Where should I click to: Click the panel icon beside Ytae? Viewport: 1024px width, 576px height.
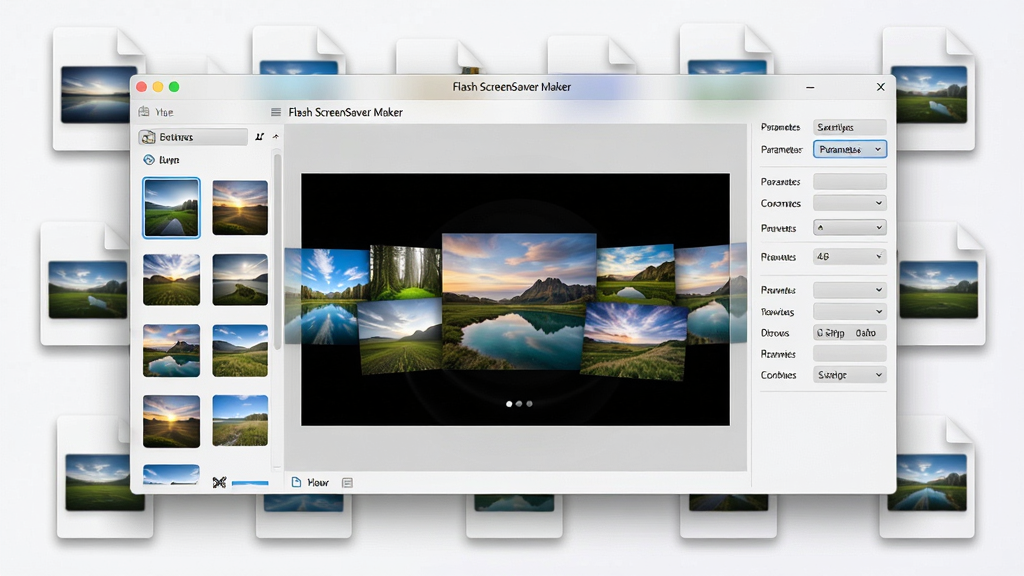(x=144, y=112)
